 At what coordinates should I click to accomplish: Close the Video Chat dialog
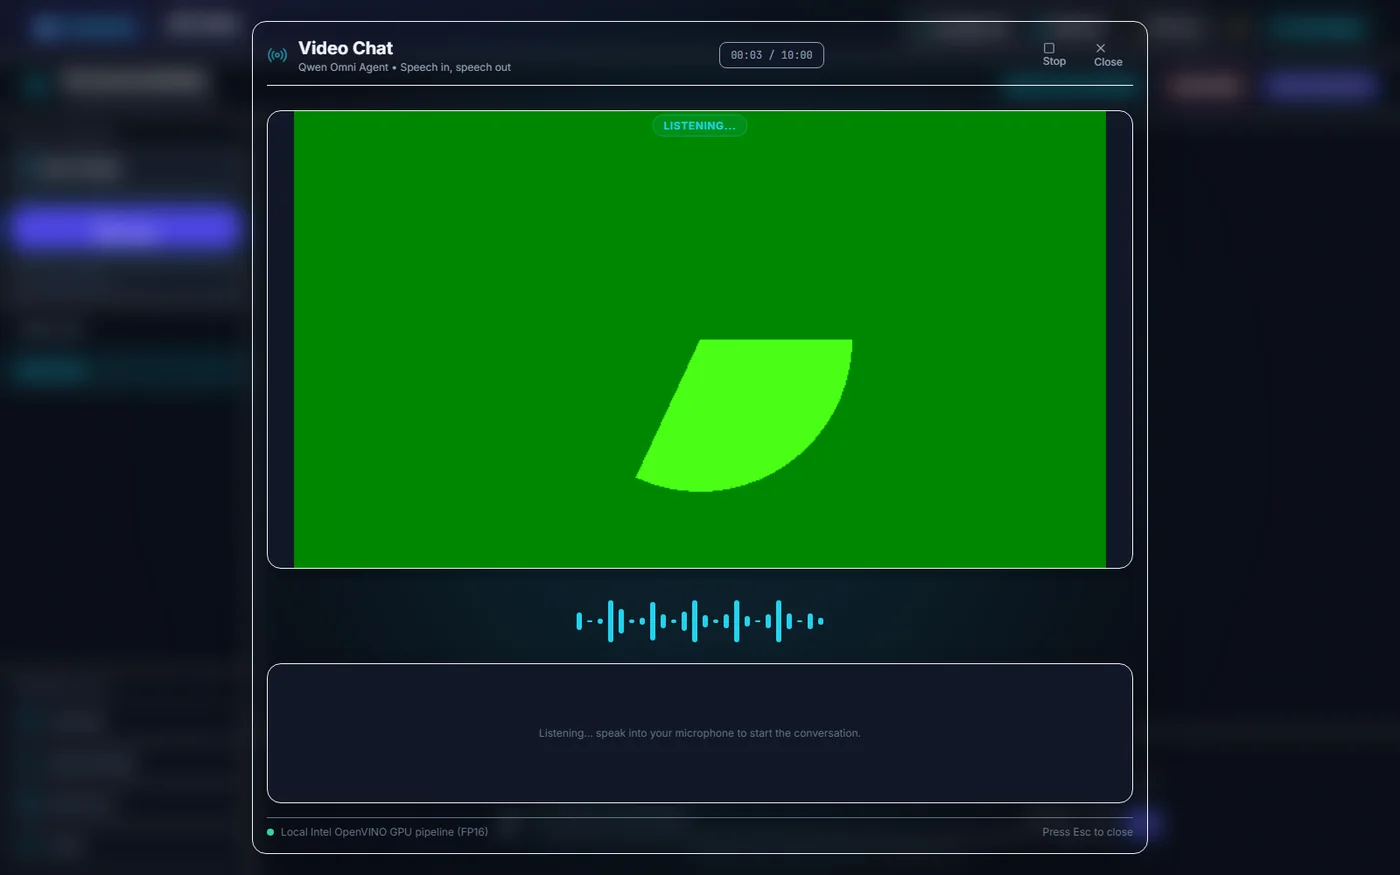[1108, 55]
